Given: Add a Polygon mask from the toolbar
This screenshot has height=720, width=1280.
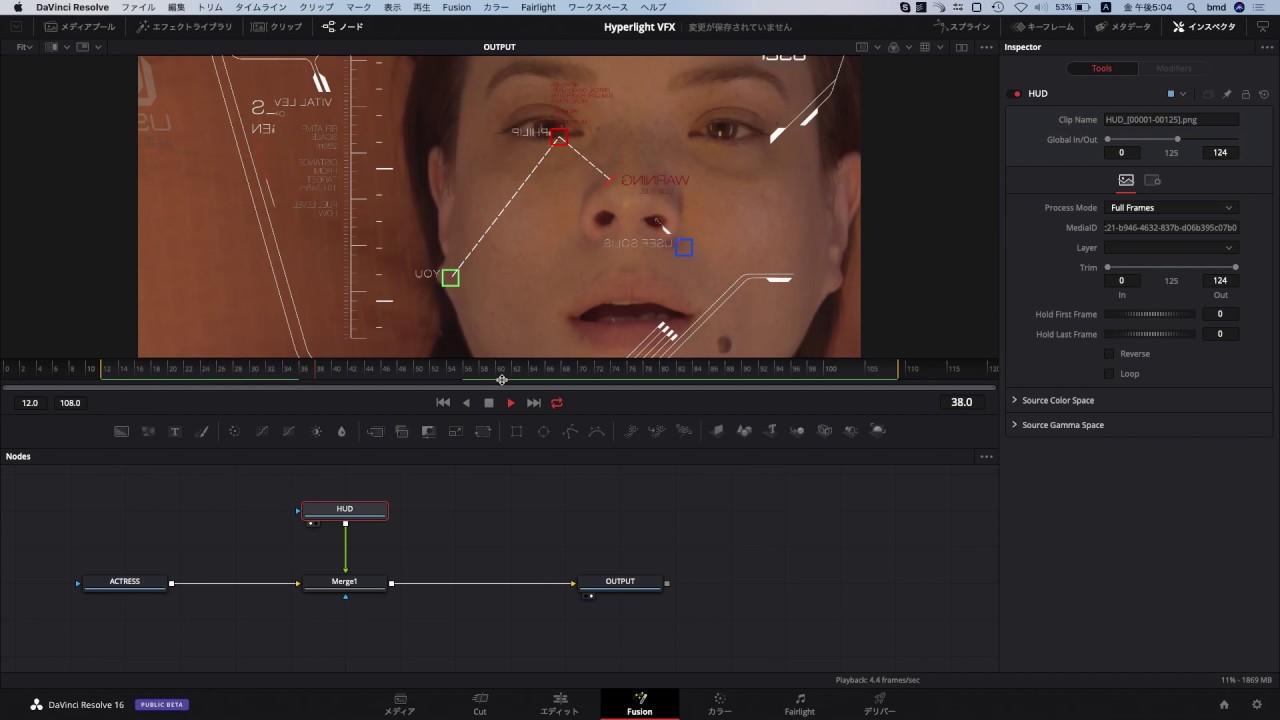Looking at the screenshot, I should (570, 431).
